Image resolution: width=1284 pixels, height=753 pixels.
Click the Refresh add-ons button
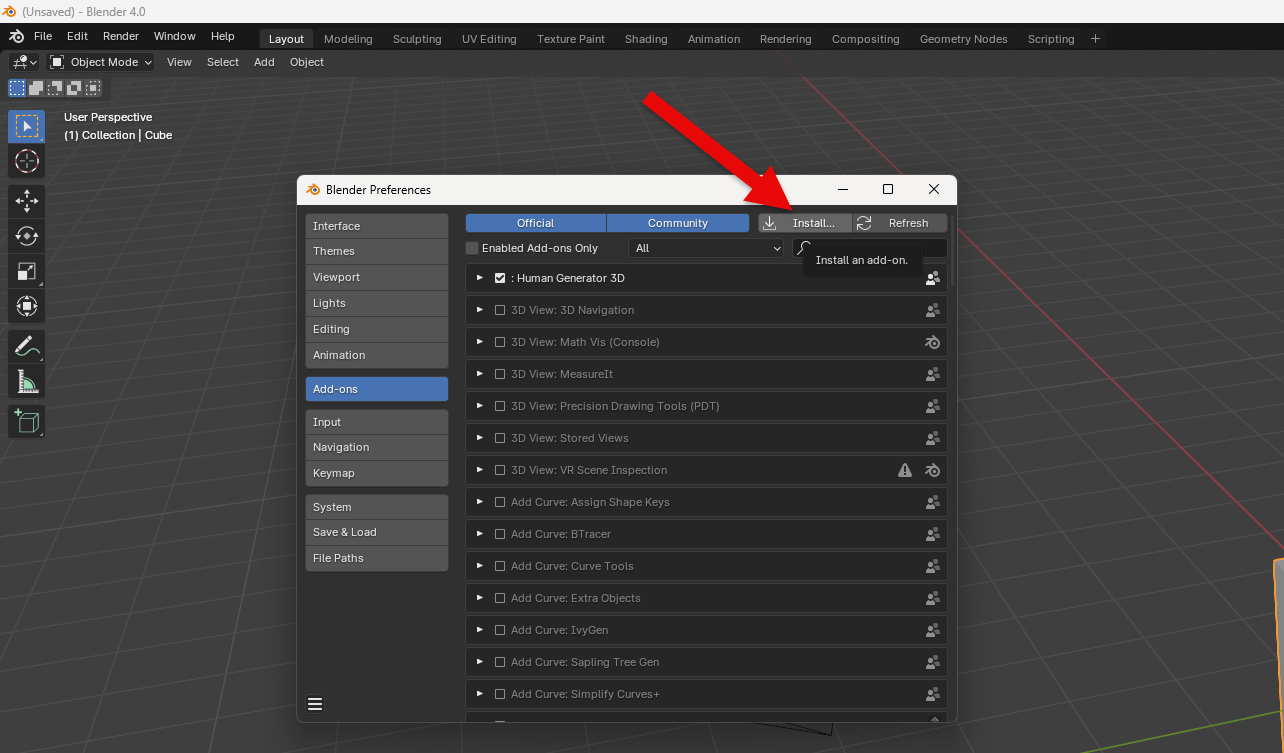click(x=900, y=223)
